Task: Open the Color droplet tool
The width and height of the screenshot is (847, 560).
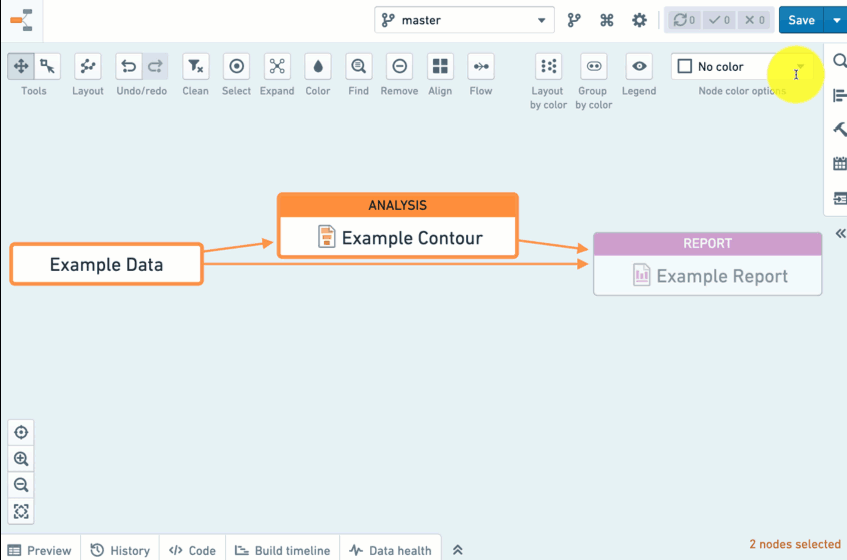Action: (x=318, y=66)
